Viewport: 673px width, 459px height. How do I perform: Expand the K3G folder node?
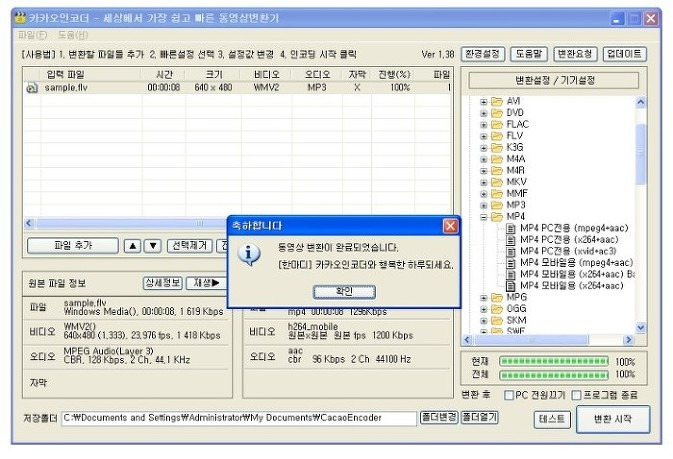pyautogui.click(x=484, y=148)
